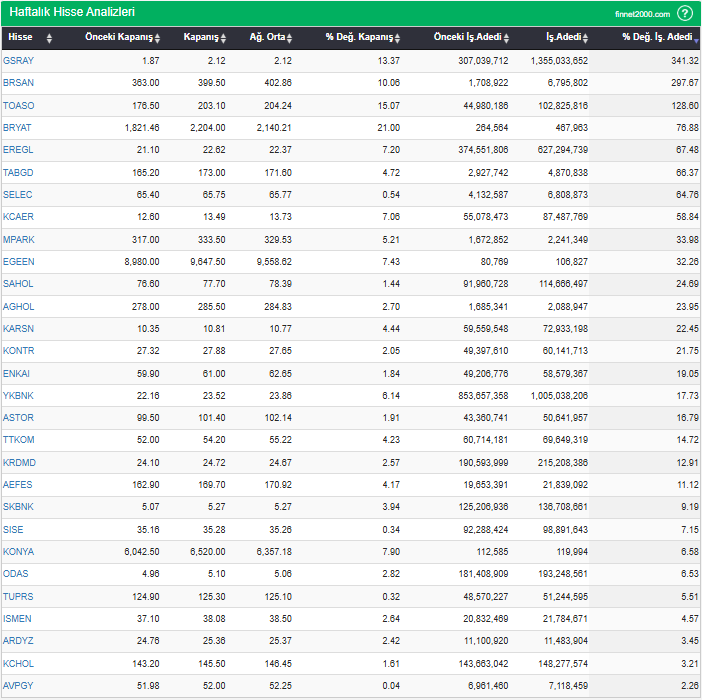Open the finnet2000.com link
The height and width of the screenshot is (700, 702).
tap(643, 14)
